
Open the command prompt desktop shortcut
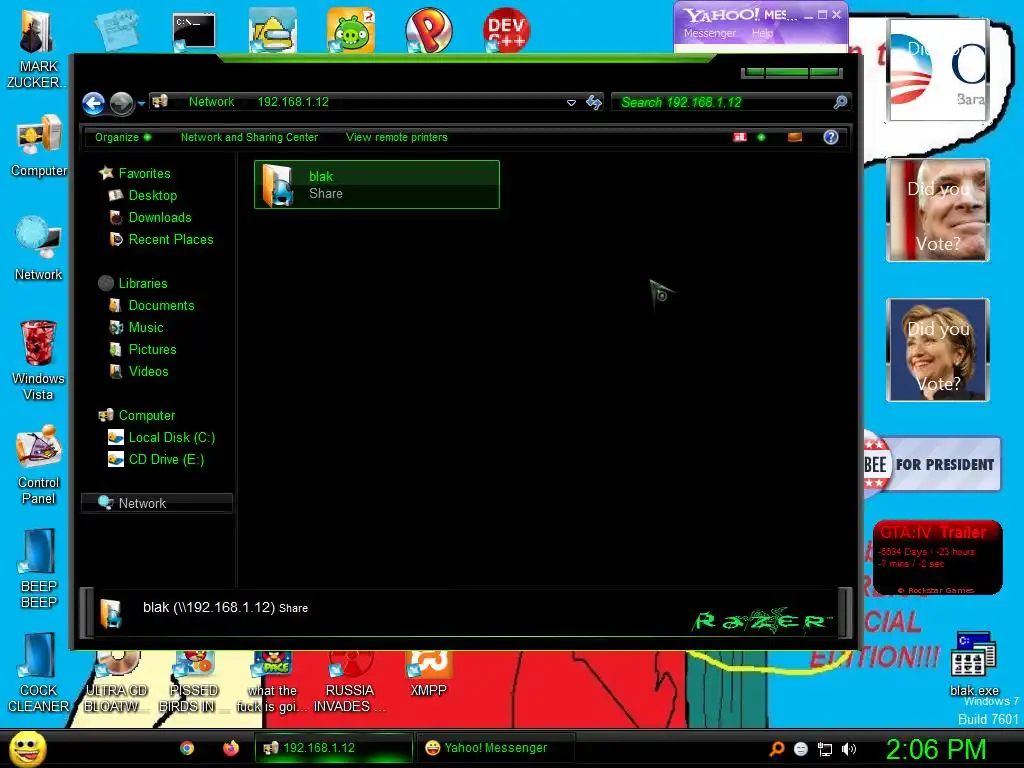click(193, 31)
